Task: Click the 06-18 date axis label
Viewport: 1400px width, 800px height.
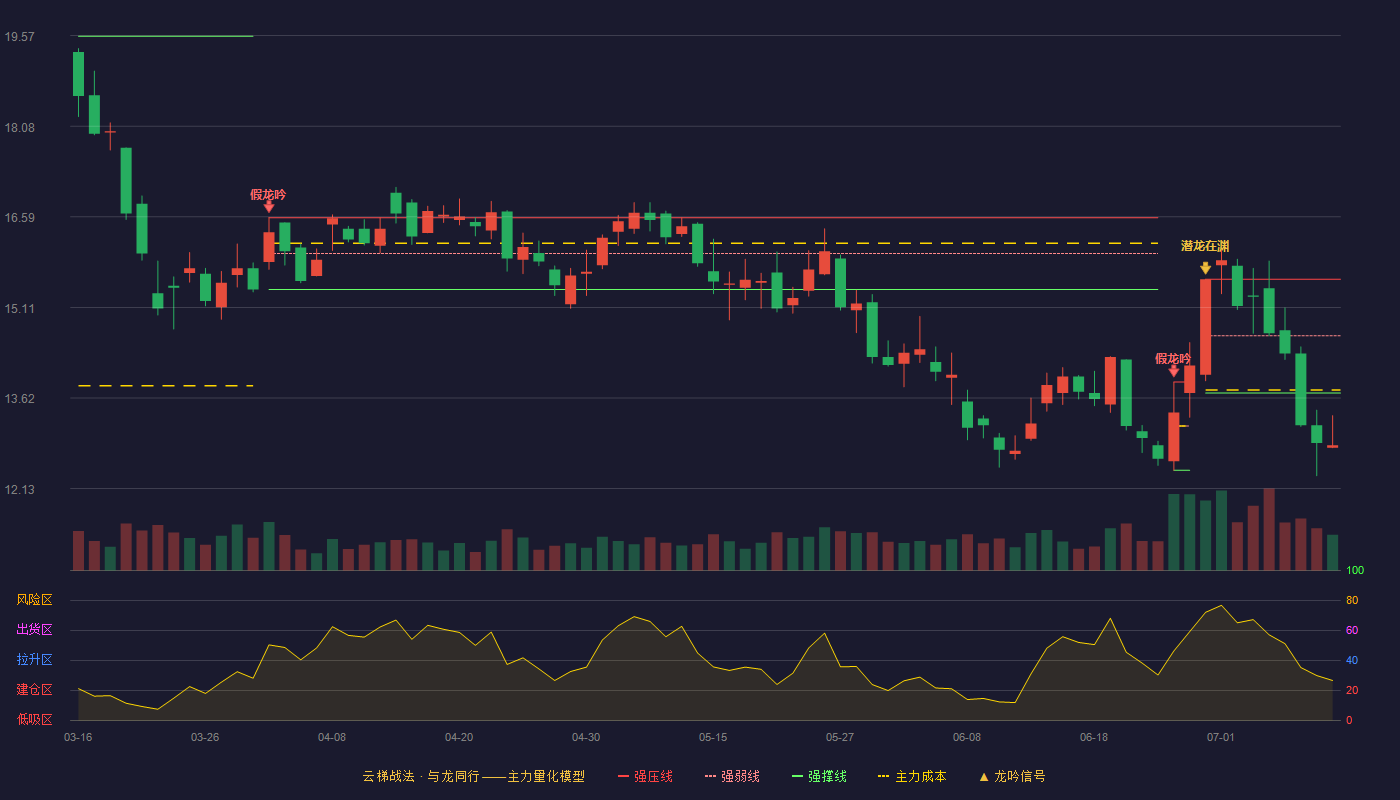Action: point(1094,737)
